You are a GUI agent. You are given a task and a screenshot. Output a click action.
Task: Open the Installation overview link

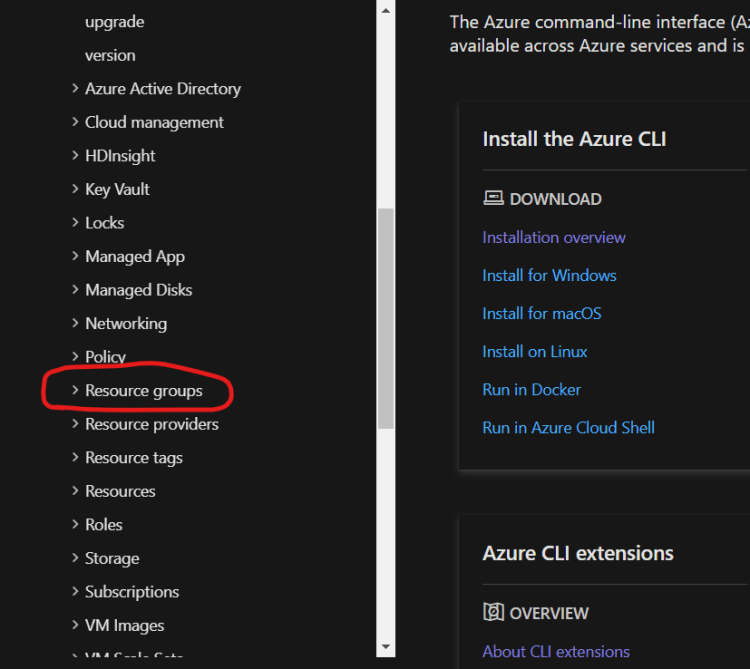click(554, 237)
